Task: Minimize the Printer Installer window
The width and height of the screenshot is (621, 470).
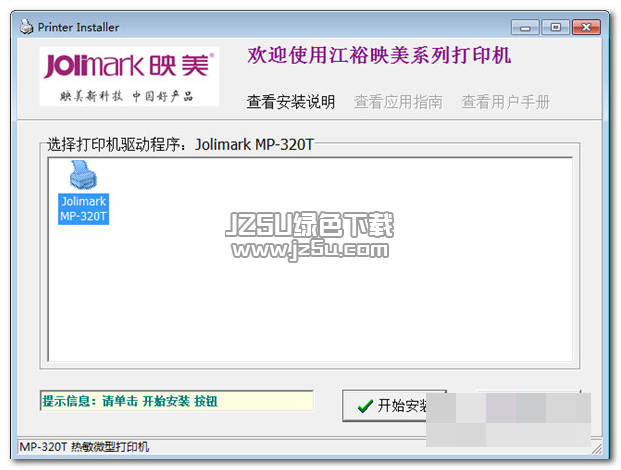Action: (x=525, y=27)
